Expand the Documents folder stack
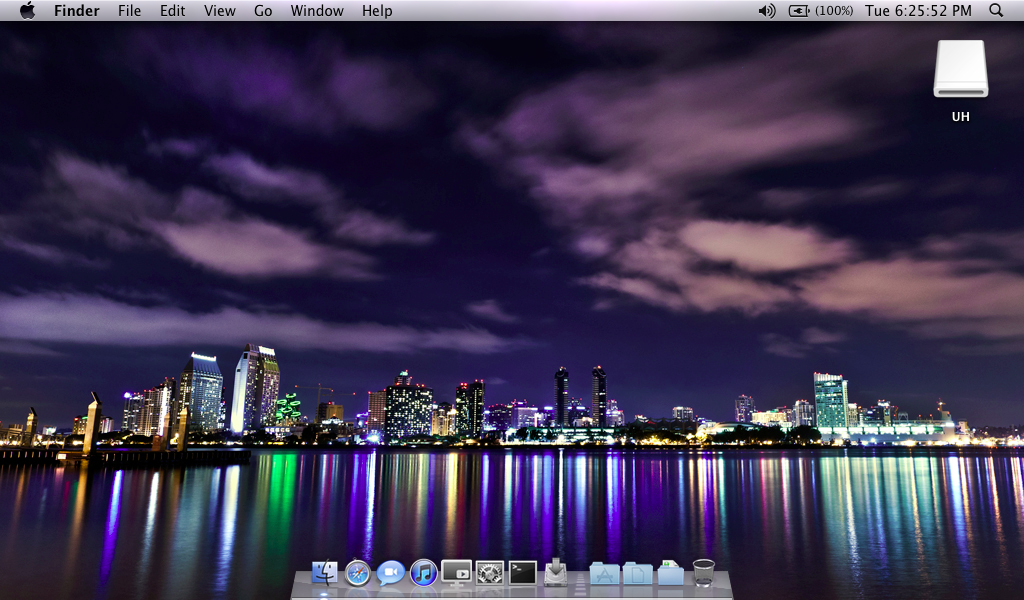Screen dimensions: 1024x600 click(637, 573)
